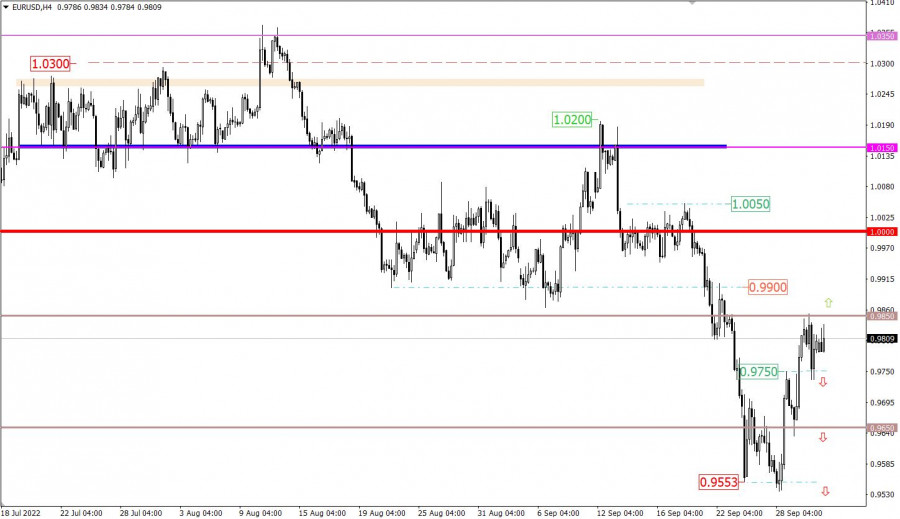The width and height of the screenshot is (900, 519).
Task: Click the purple 1.0350 price axis tag
Action: [882, 36]
